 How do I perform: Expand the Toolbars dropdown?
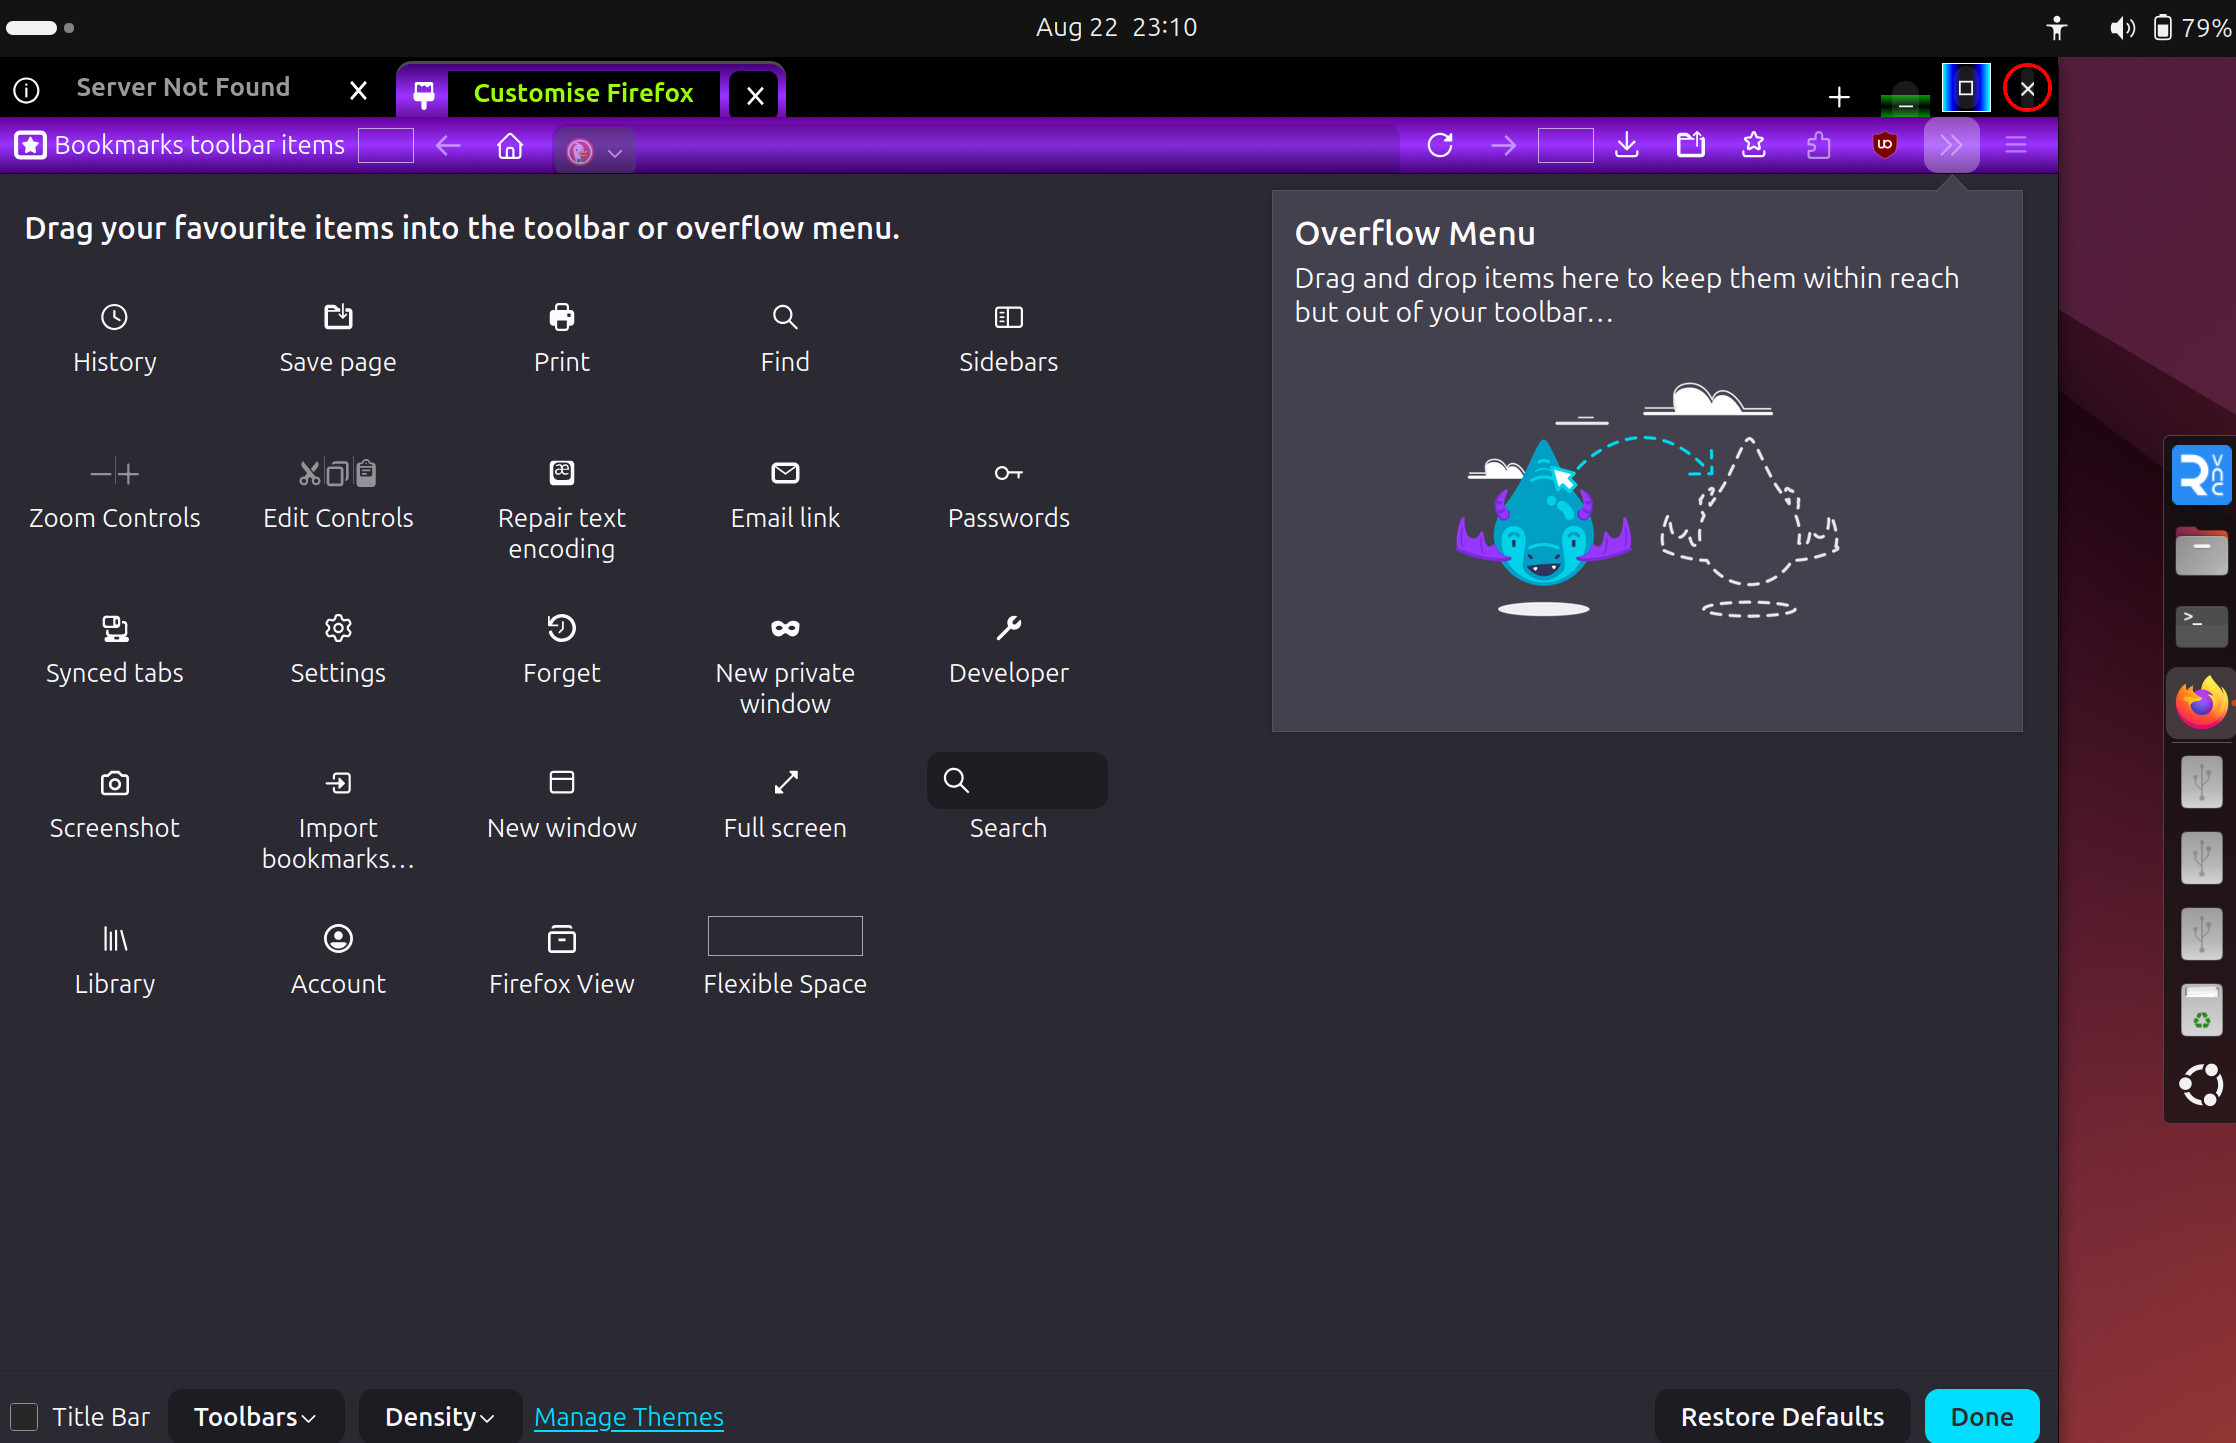click(x=255, y=1416)
